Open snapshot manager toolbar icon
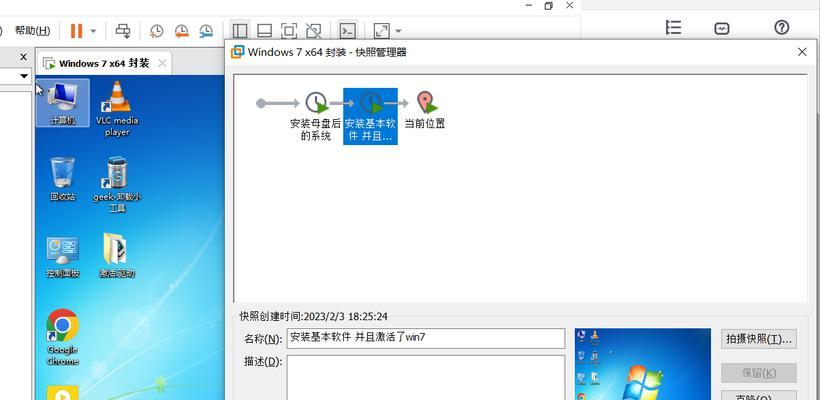 [x=206, y=31]
